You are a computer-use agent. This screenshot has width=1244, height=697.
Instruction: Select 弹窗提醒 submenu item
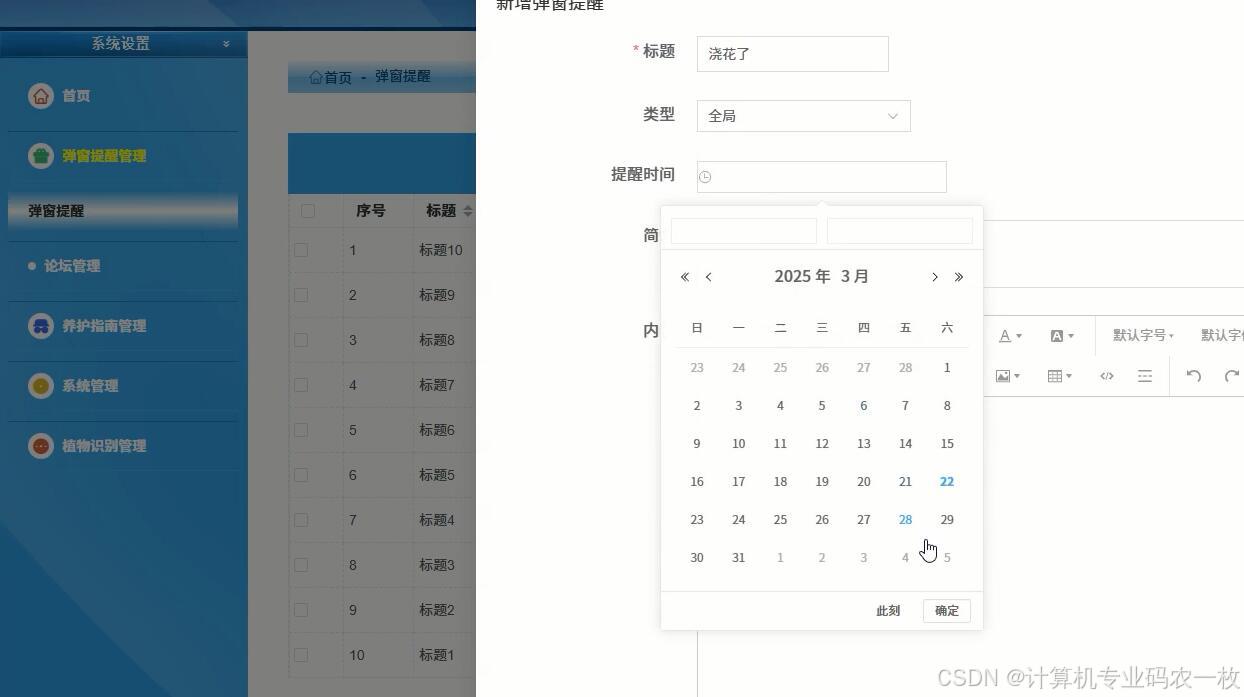(123, 211)
